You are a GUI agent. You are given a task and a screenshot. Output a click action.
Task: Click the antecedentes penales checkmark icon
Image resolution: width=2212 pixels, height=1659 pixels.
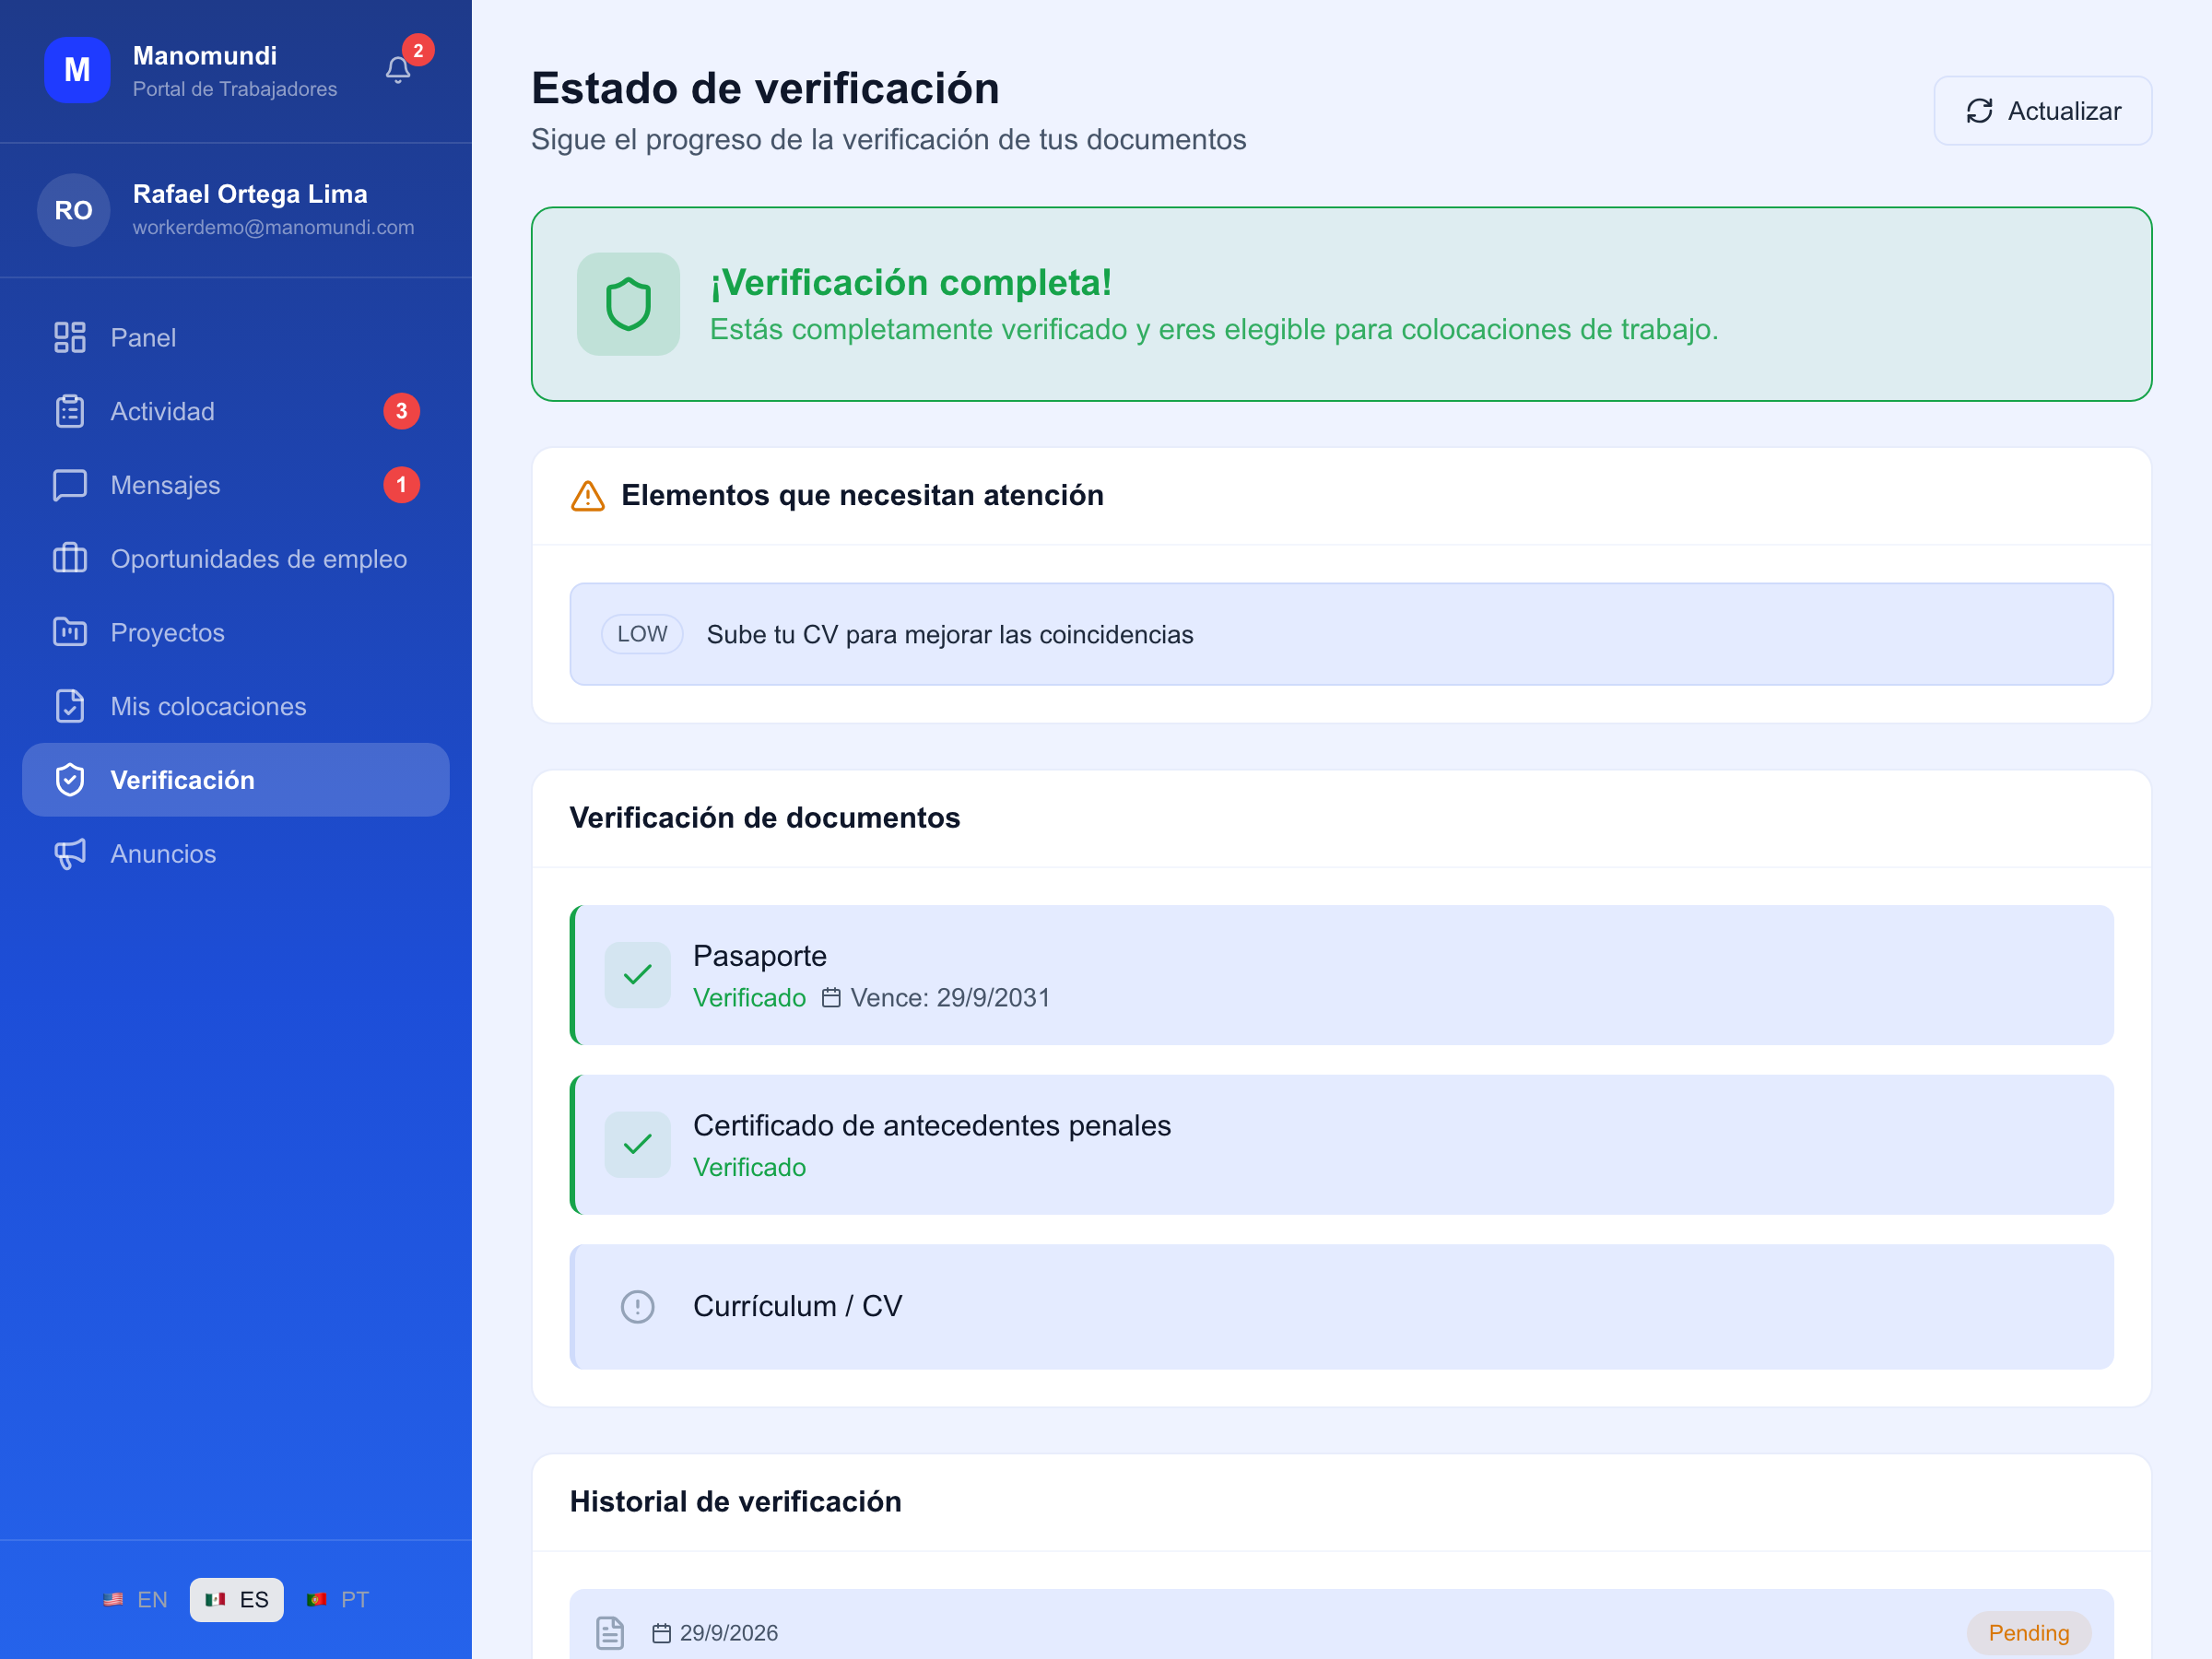pos(638,1145)
